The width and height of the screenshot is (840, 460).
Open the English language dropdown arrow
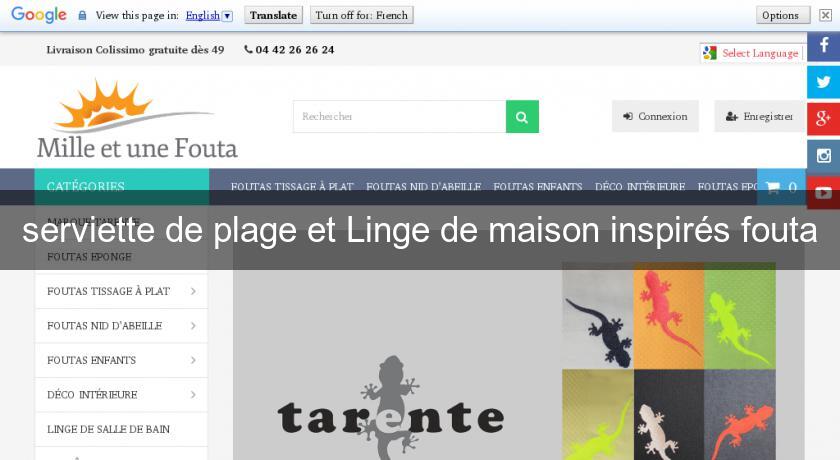point(228,16)
